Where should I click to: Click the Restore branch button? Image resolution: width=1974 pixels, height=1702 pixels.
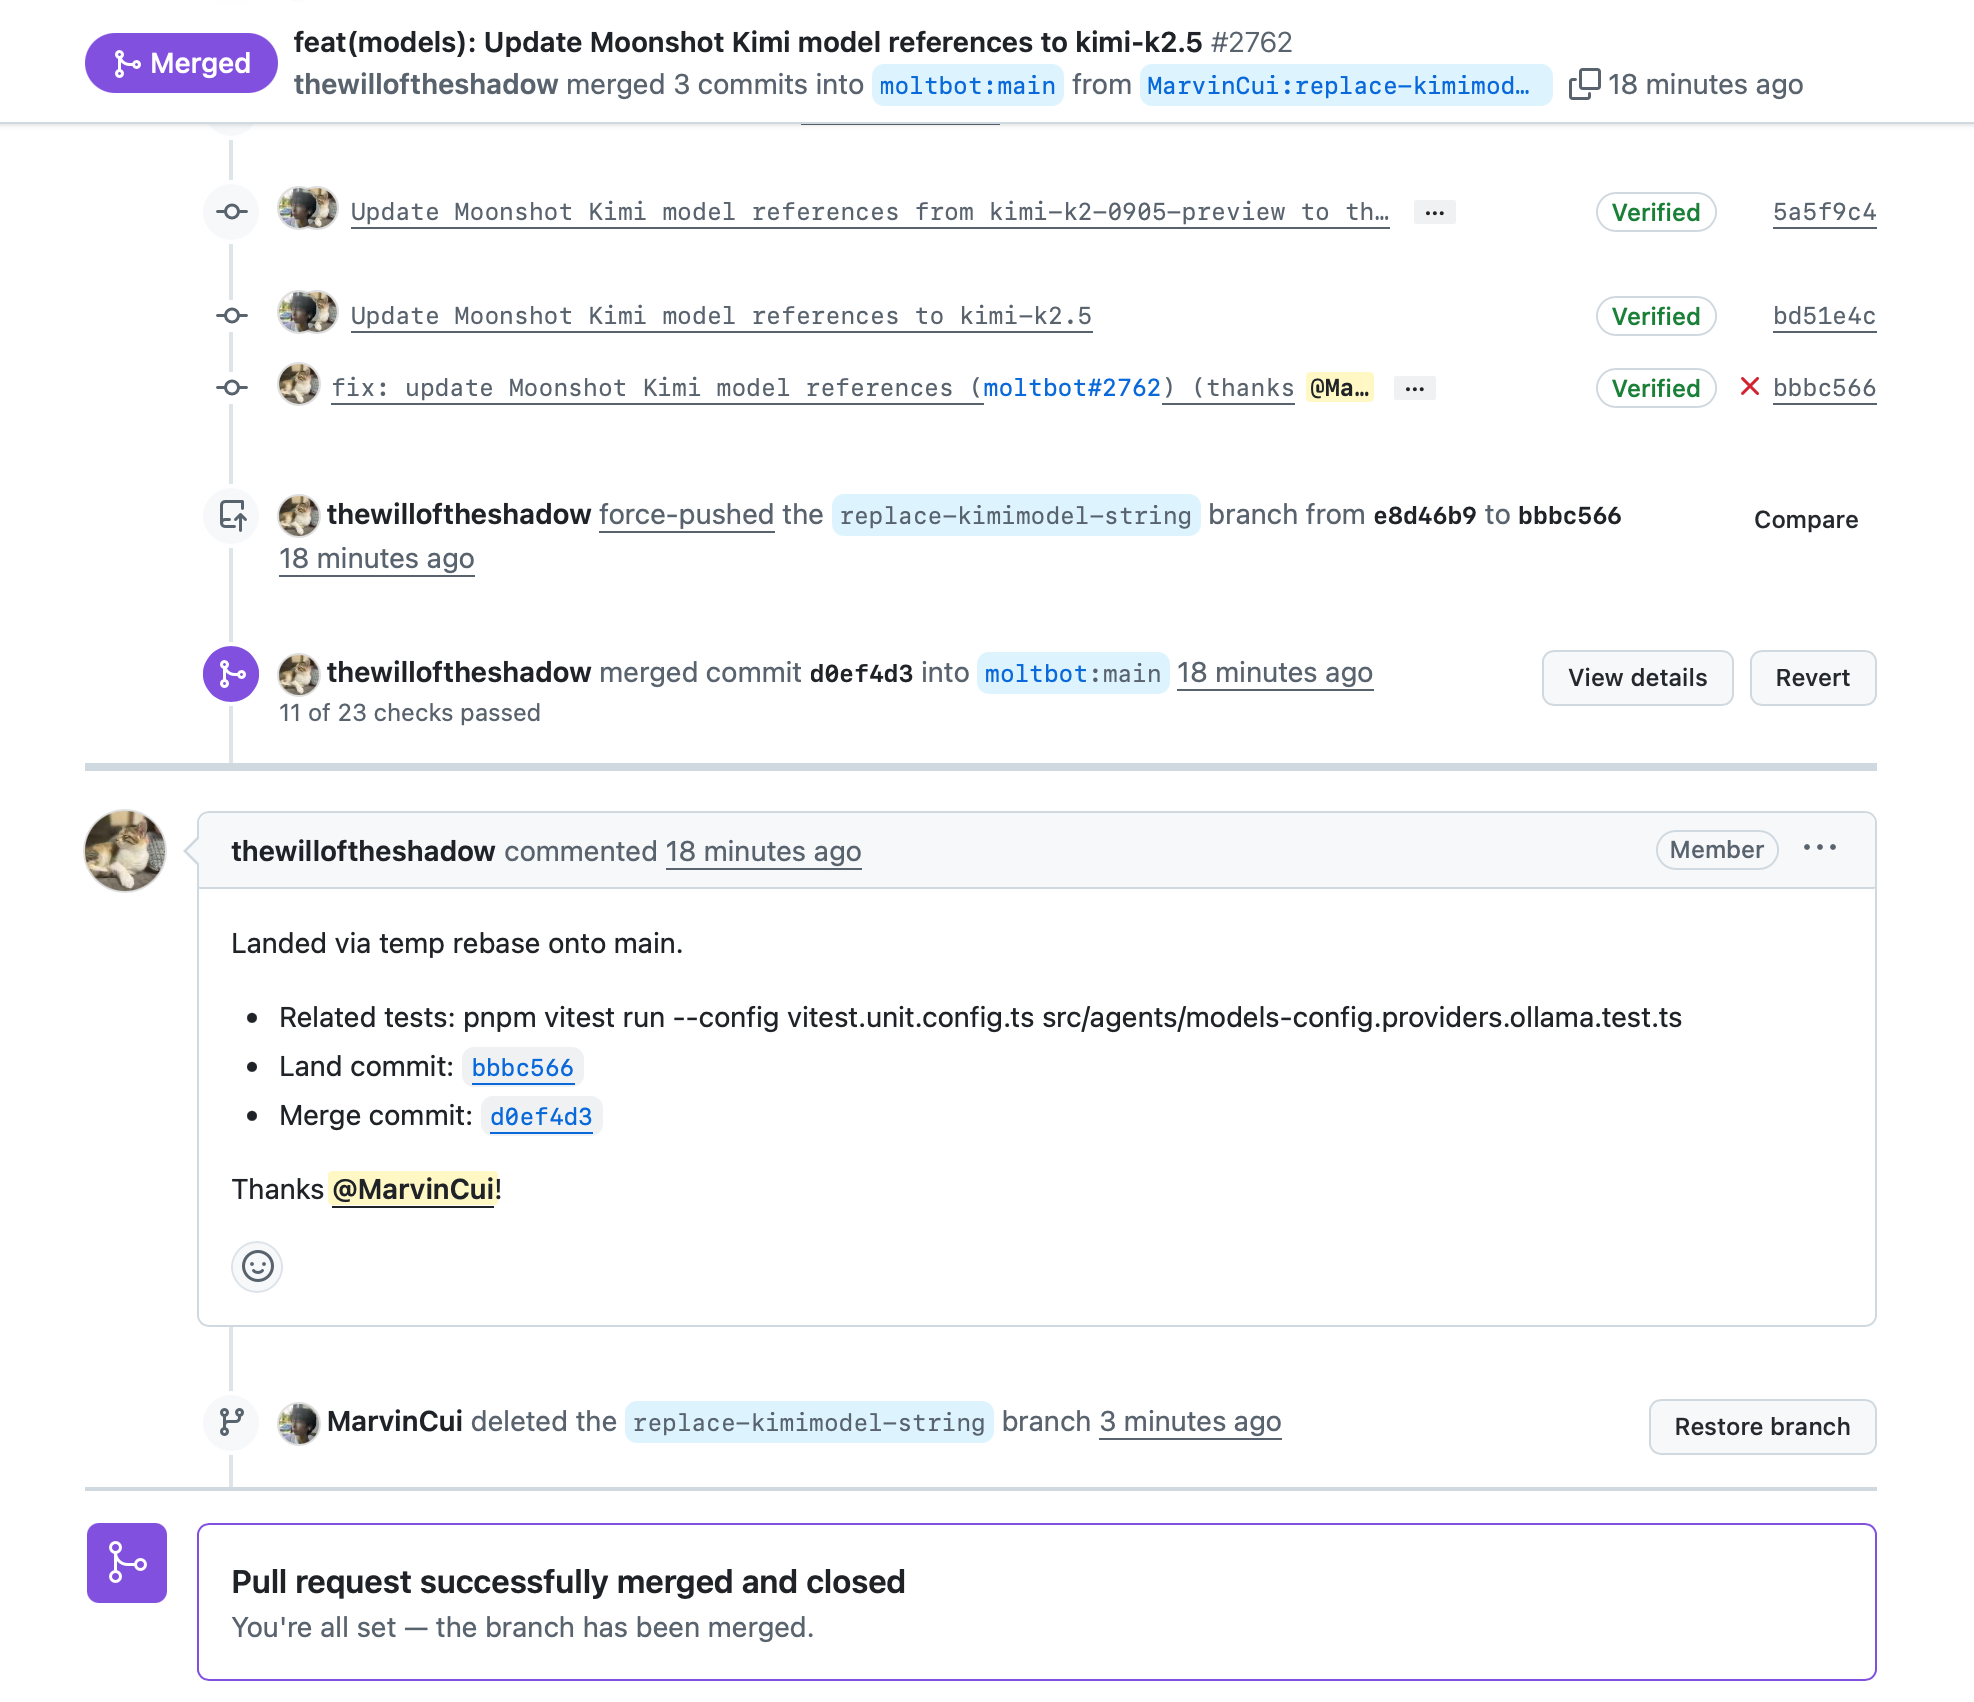pos(1762,1427)
